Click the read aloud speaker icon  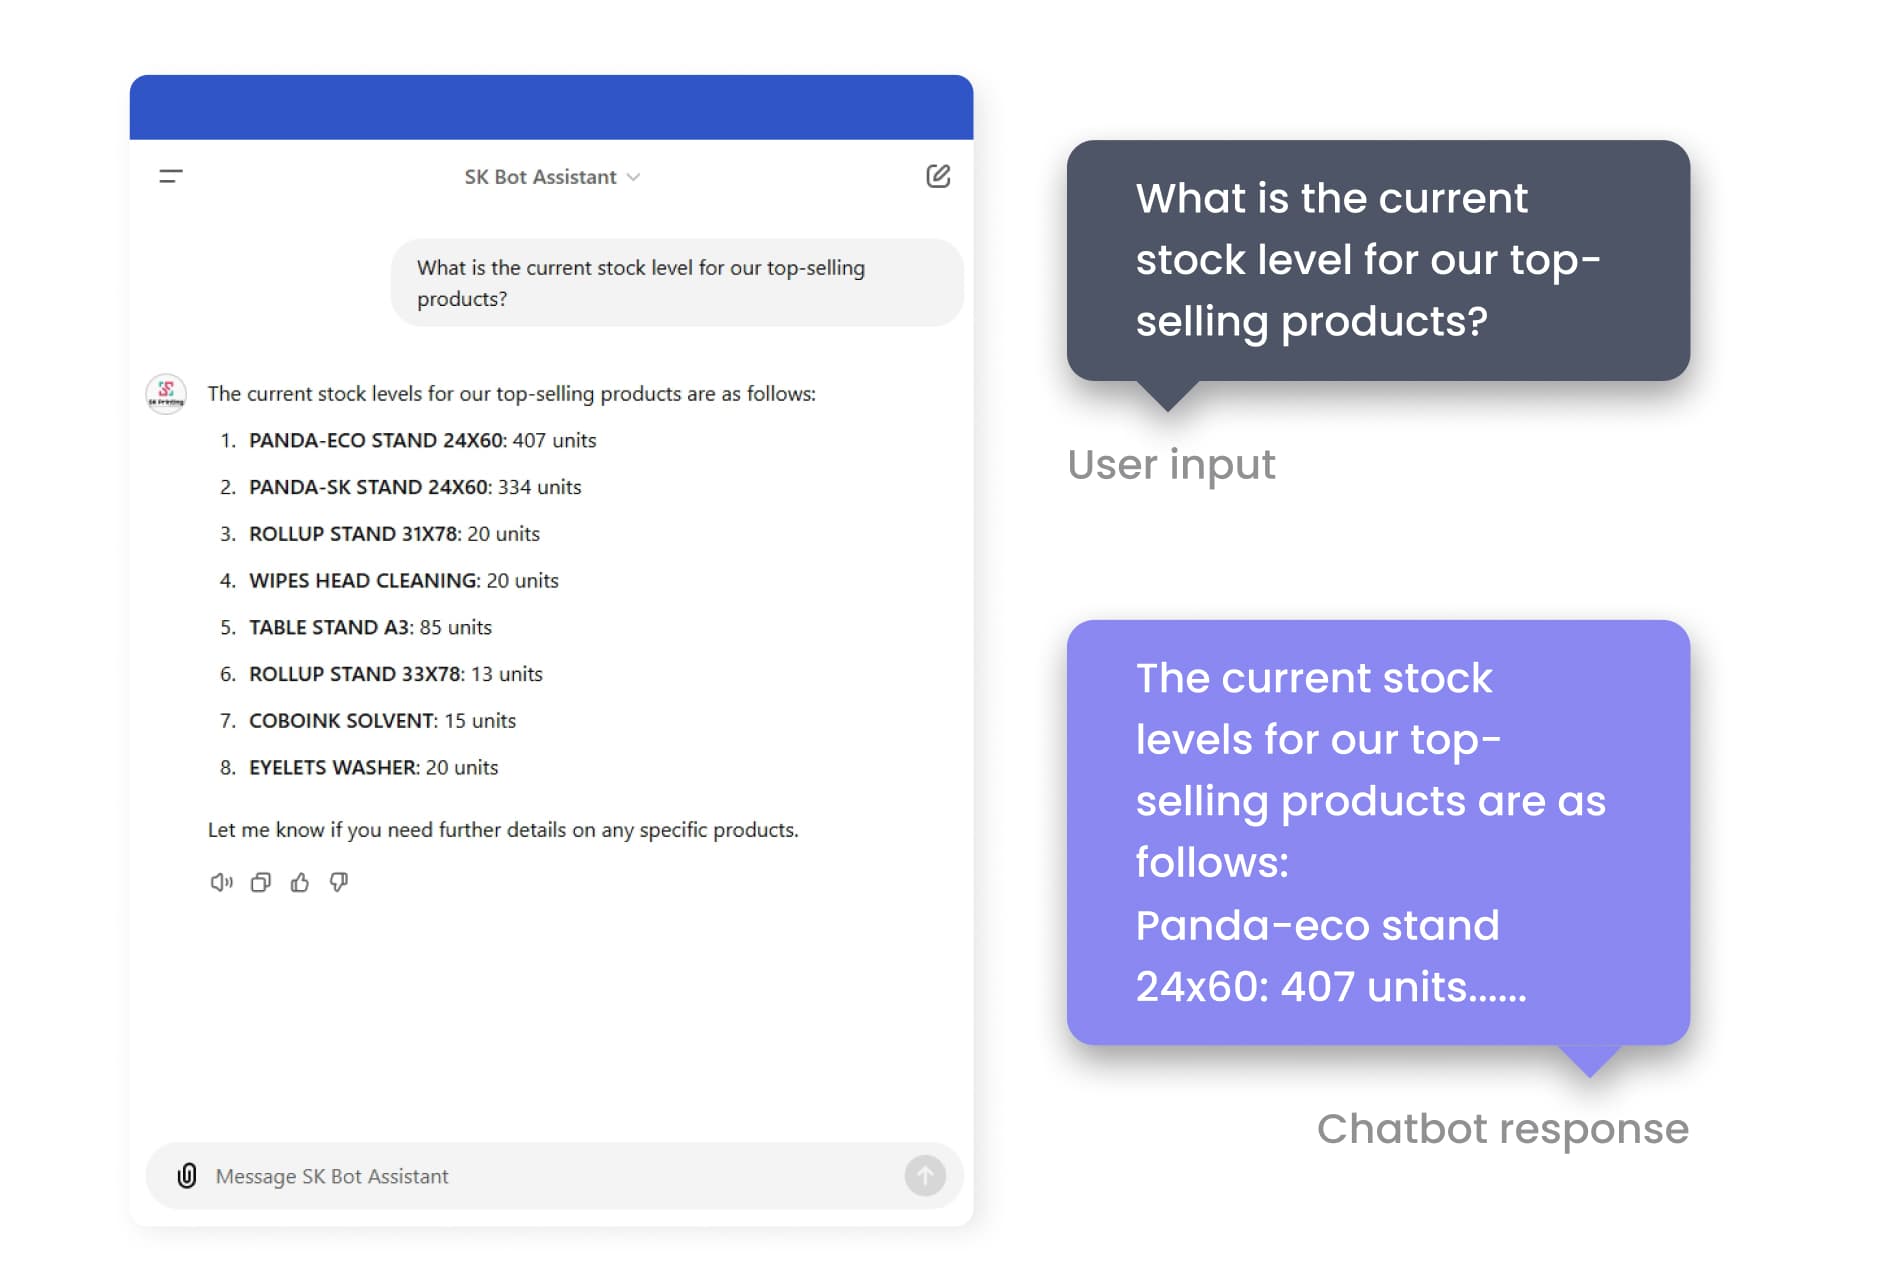221,882
